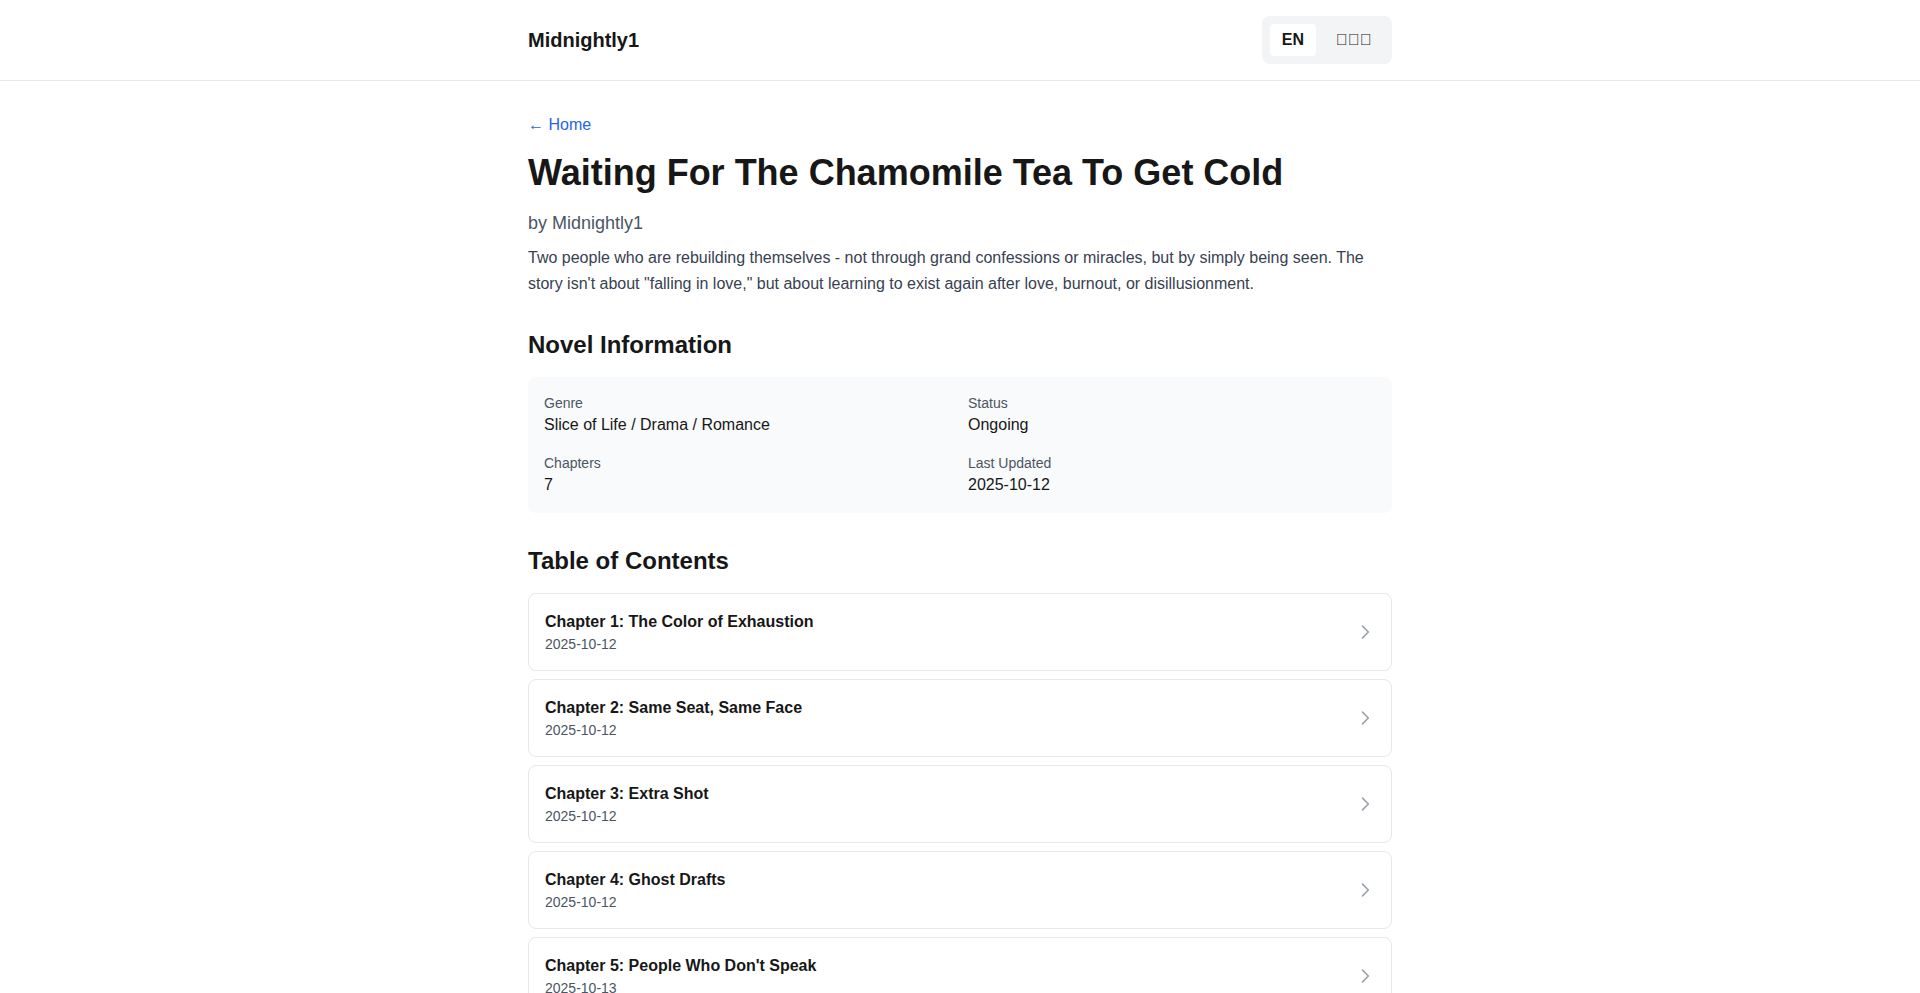Open Chapter 3: Extra Shot
Image resolution: width=1920 pixels, height=993 pixels.
click(627, 794)
